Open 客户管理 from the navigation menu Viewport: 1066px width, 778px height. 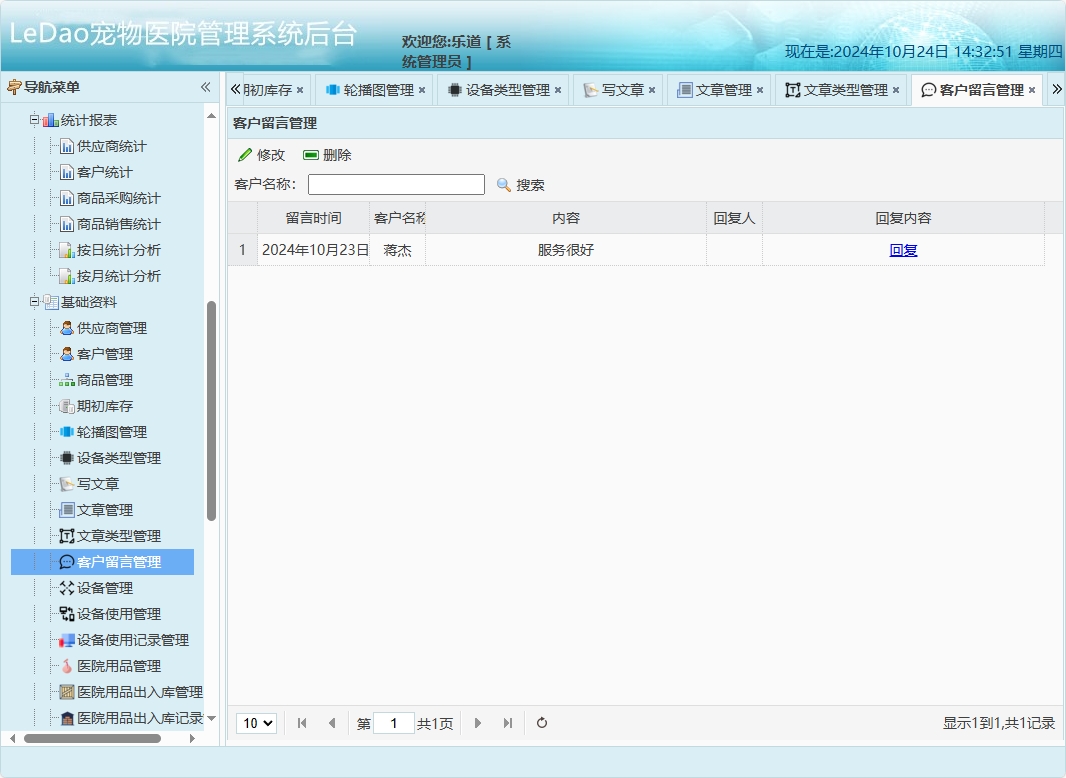click(x=104, y=353)
